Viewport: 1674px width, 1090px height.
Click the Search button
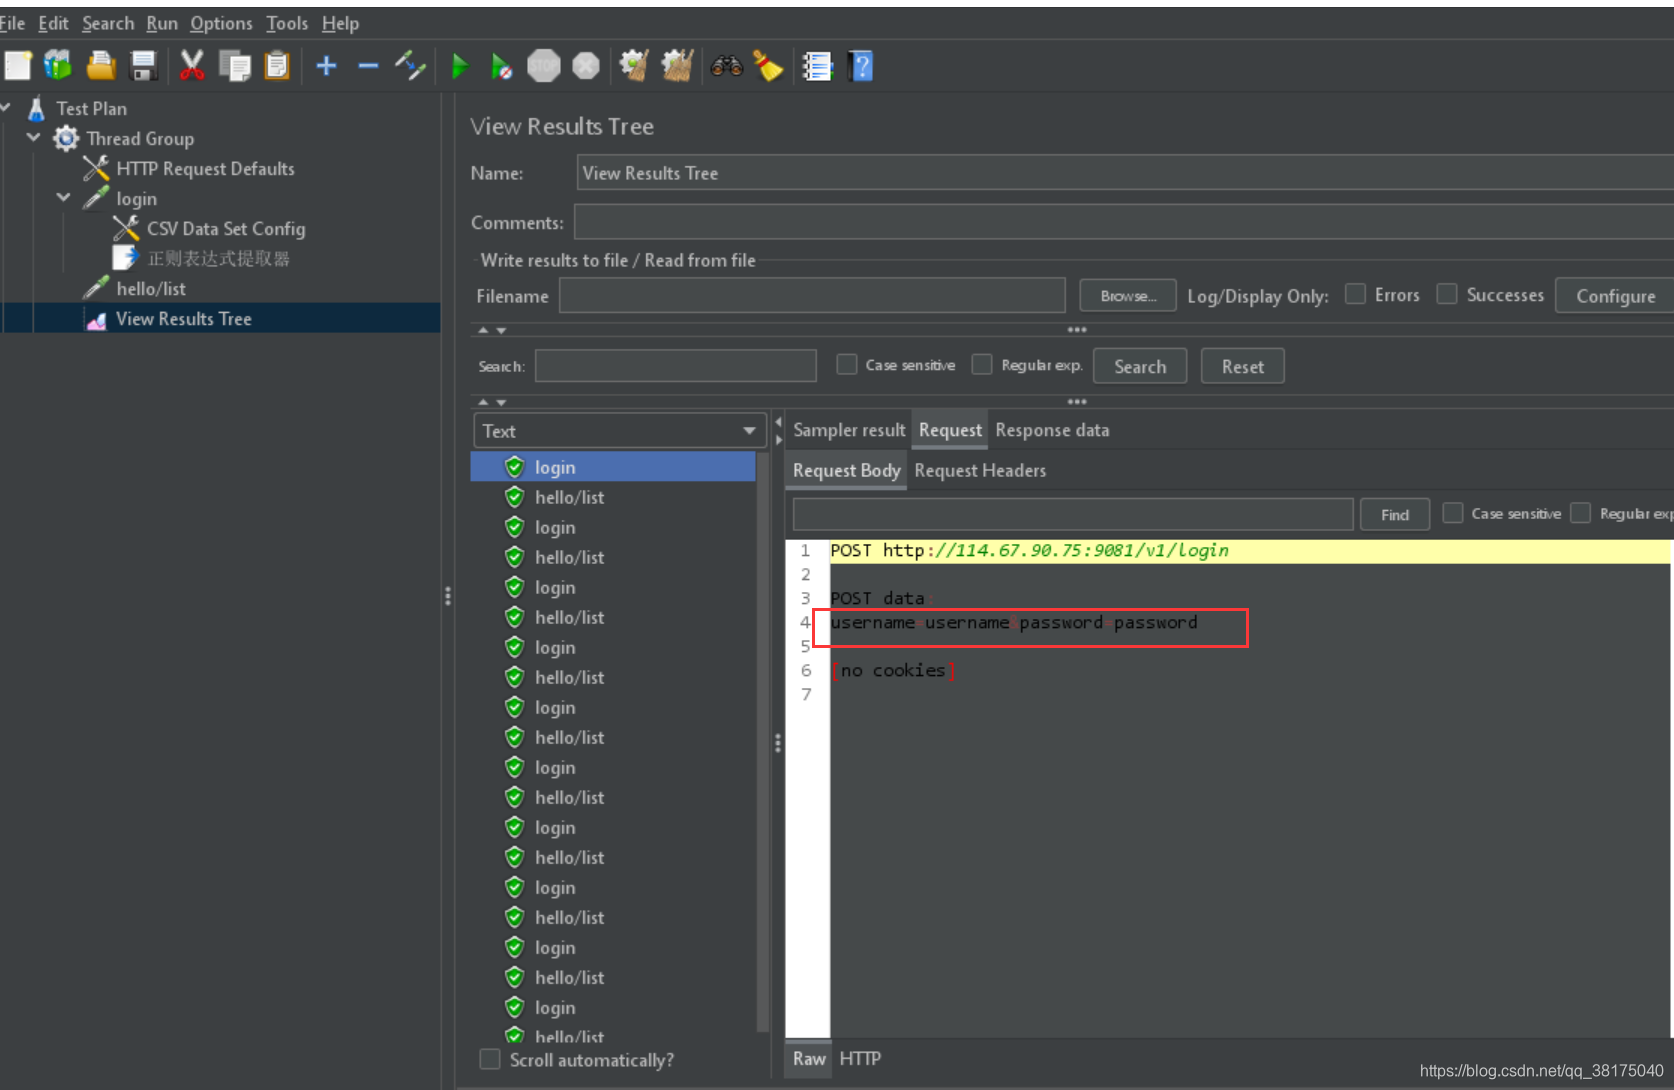(1140, 366)
